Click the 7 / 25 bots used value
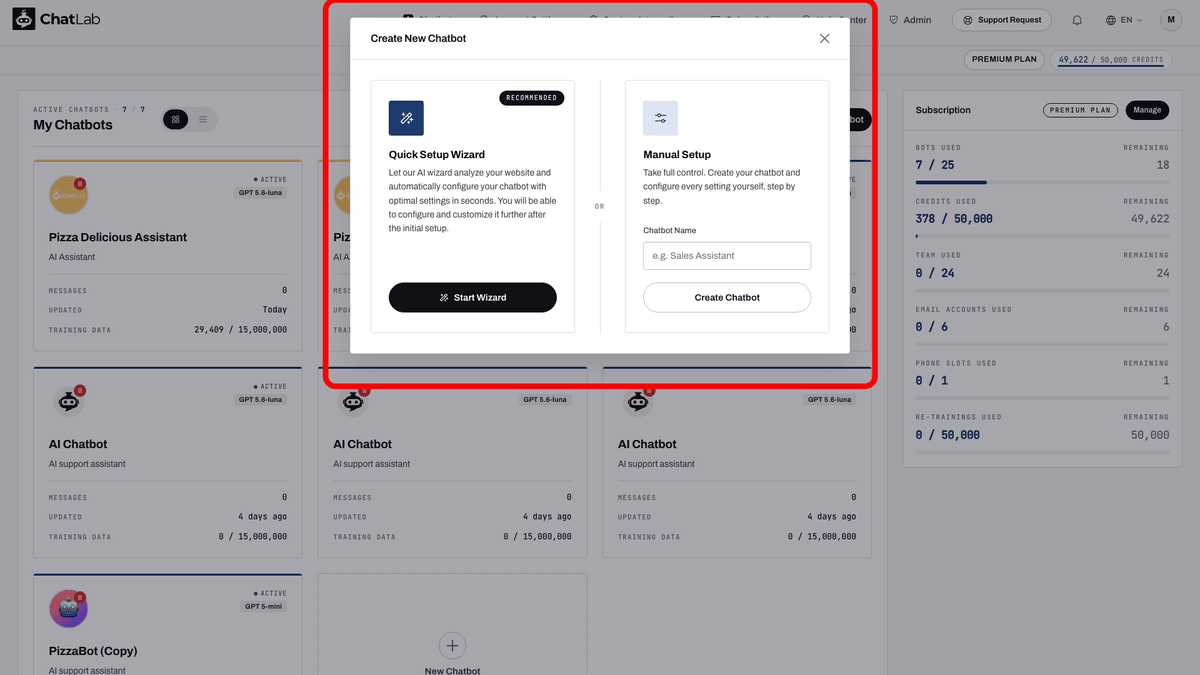Image resolution: width=1200 pixels, height=675 pixels. [935, 165]
